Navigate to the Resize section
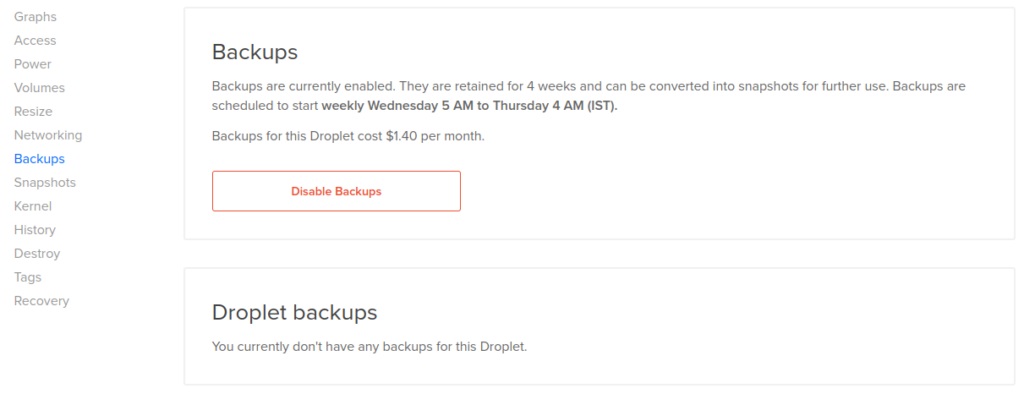Viewport: 1024px width, 394px height. pos(33,112)
